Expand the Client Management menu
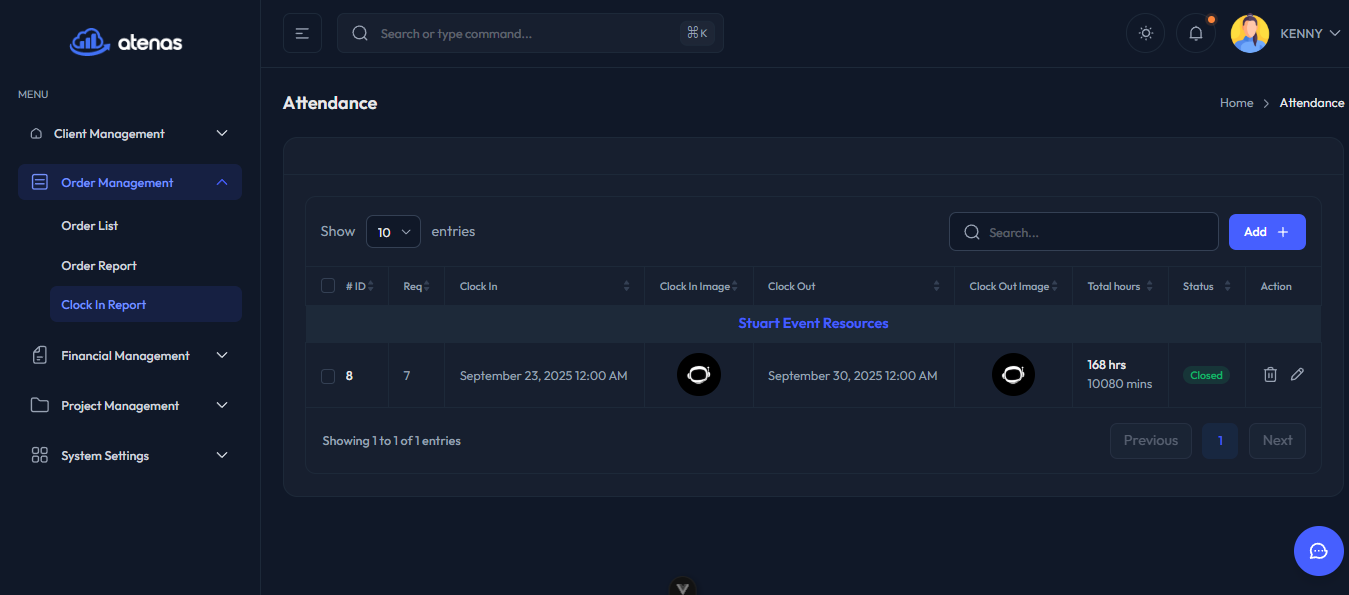This screenshot has width=1349, height=595. pos(130,134)
